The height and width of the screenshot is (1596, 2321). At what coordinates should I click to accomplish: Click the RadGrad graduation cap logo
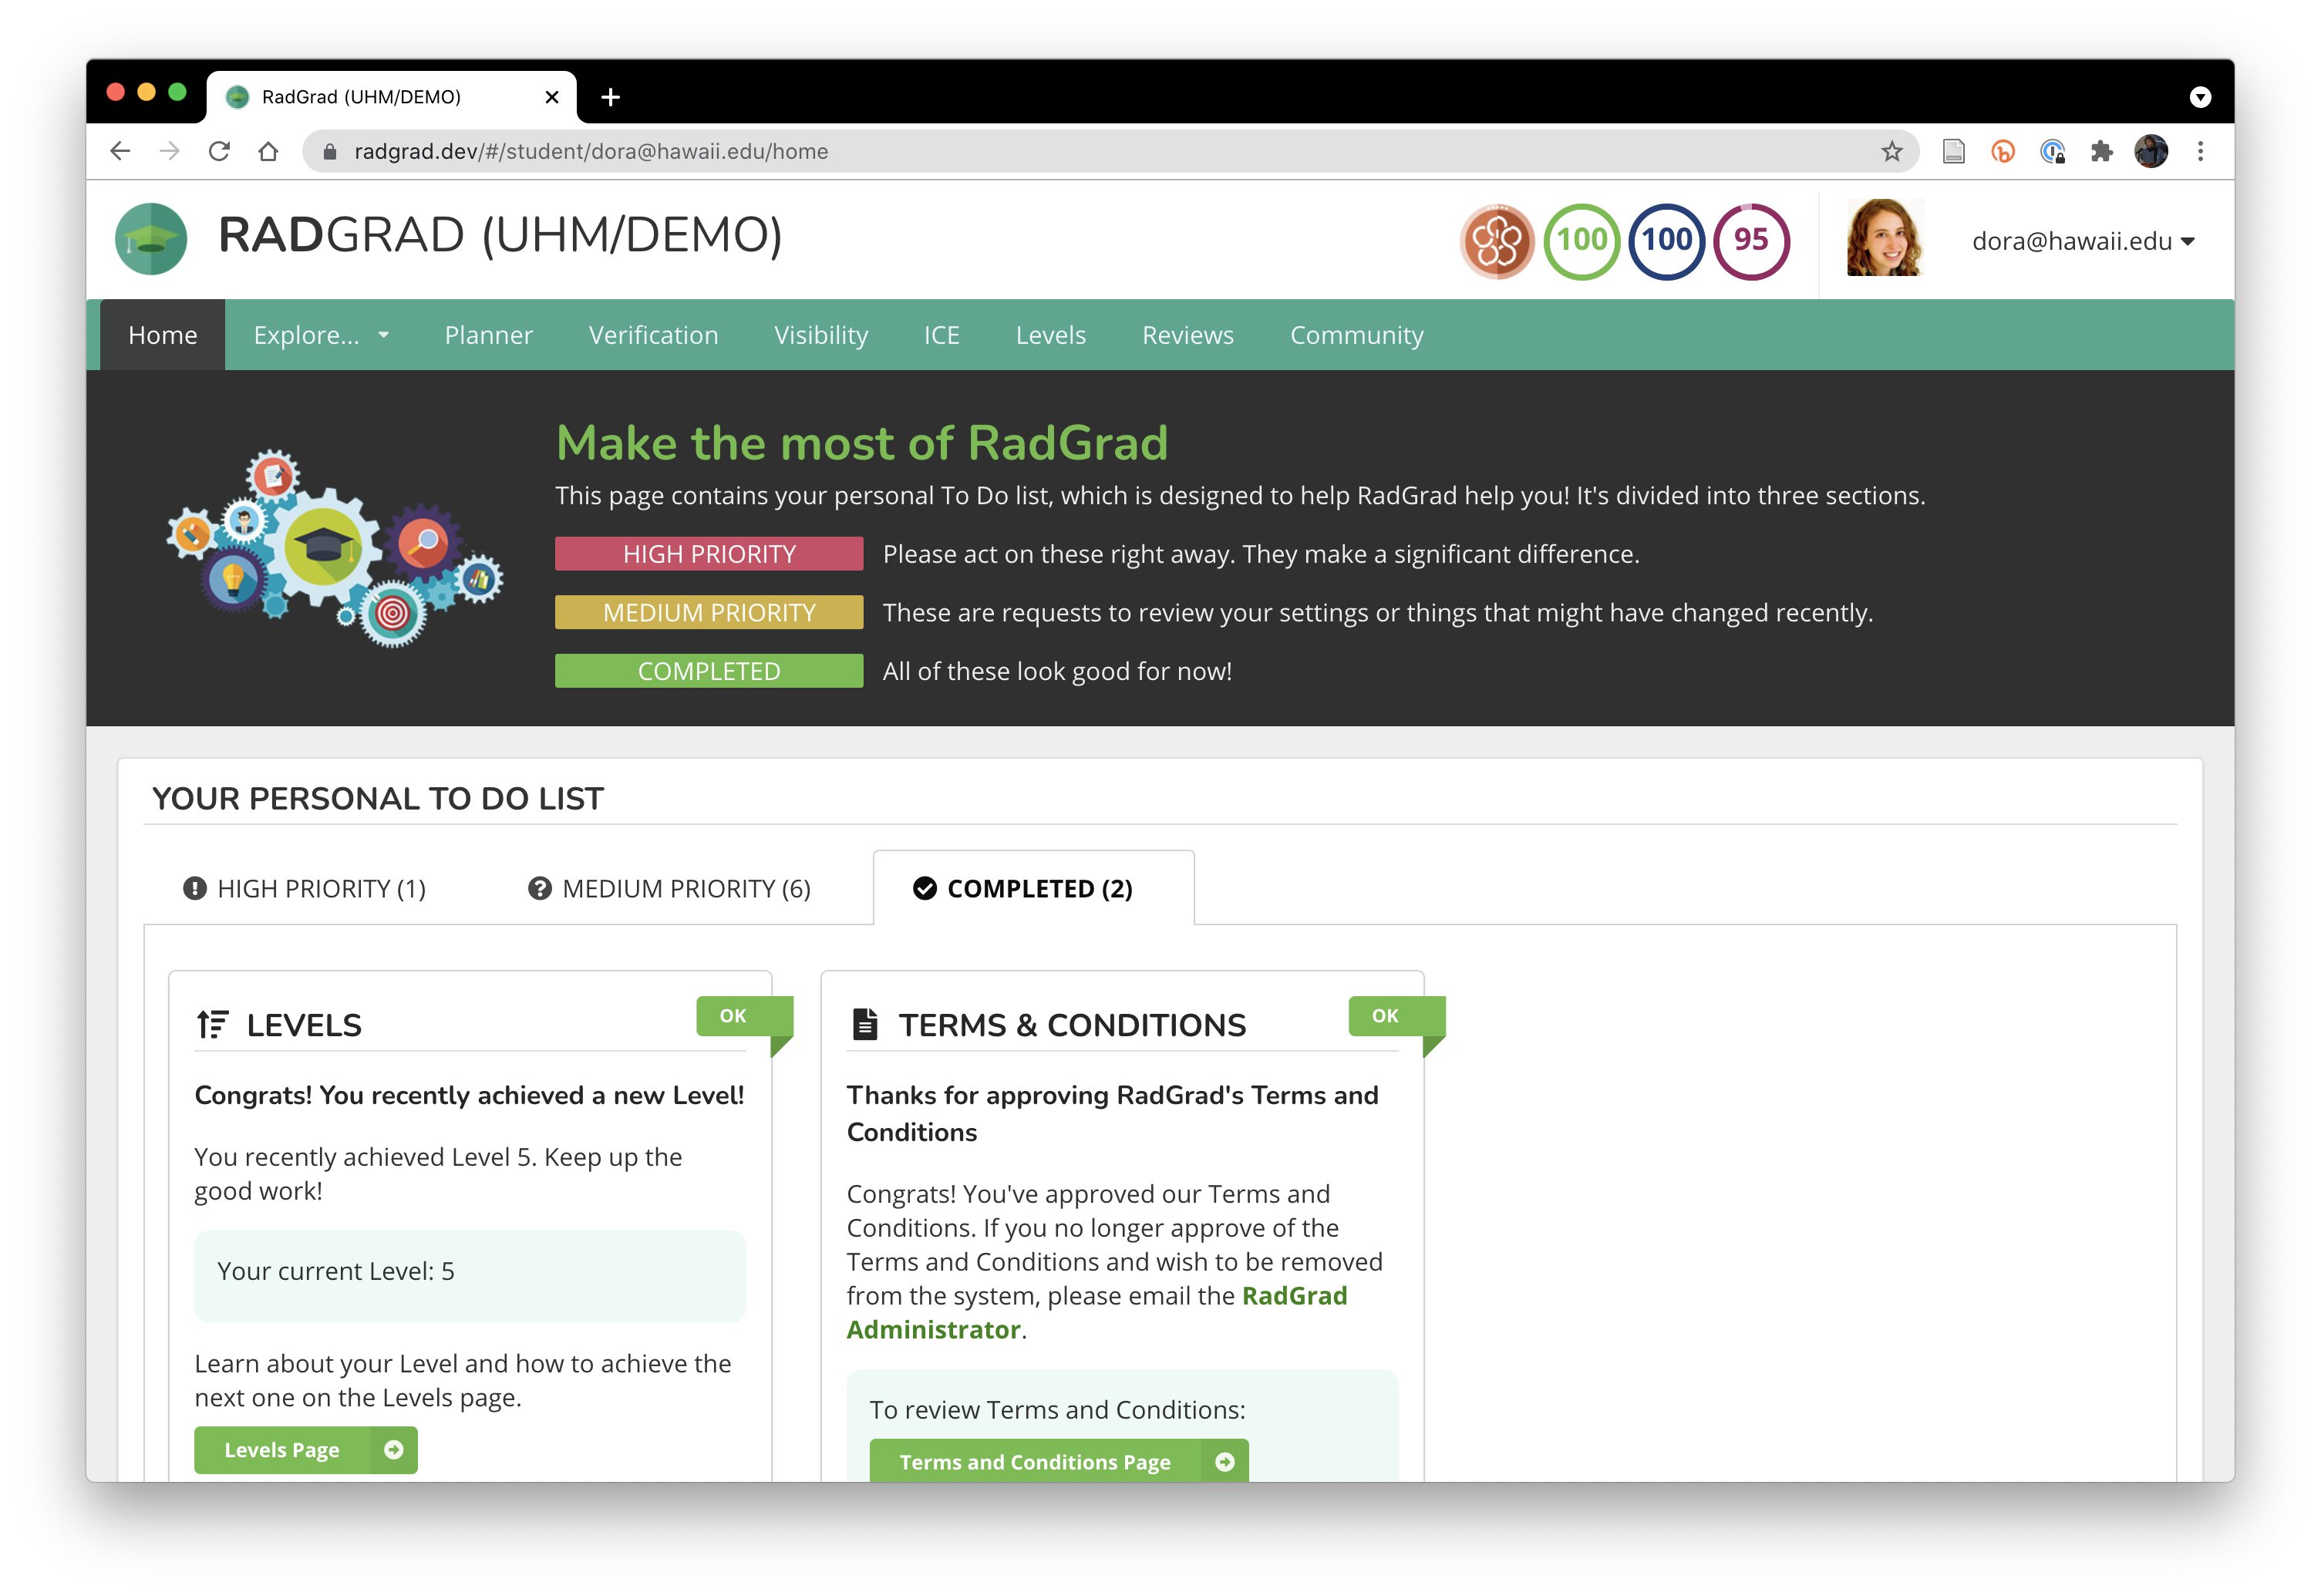point(151,239)
